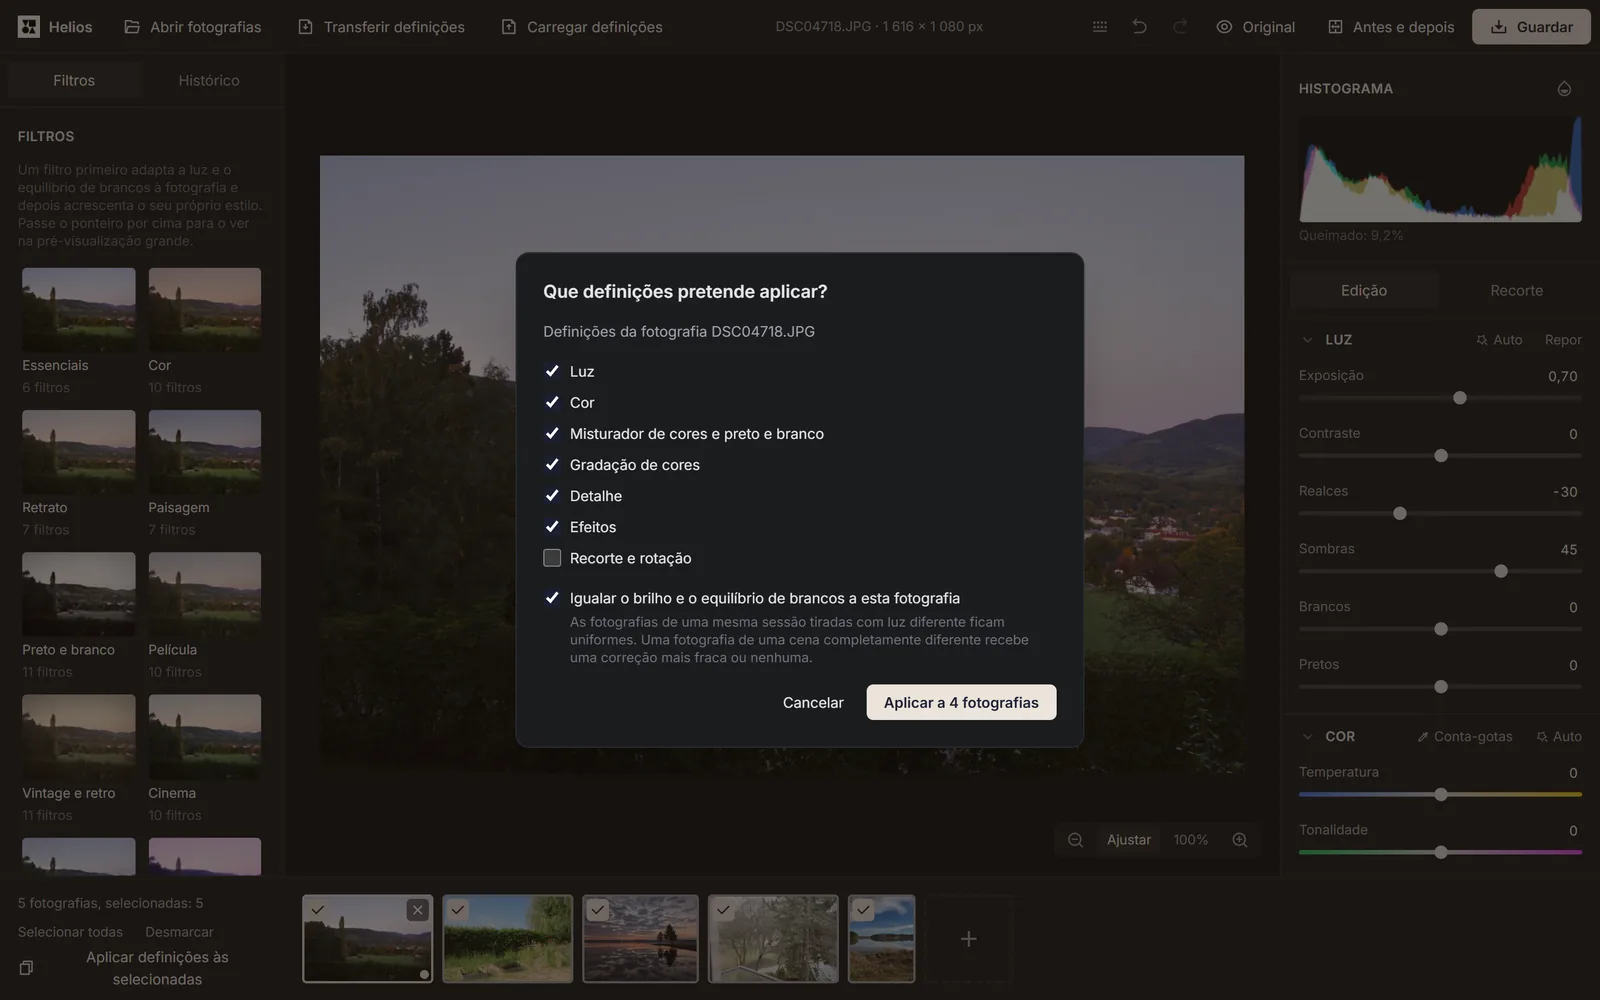The height and width of the screenshot is (1000, 1600).
Task: Click the histogram clipping warning icon
Action: coord(1564,89)
